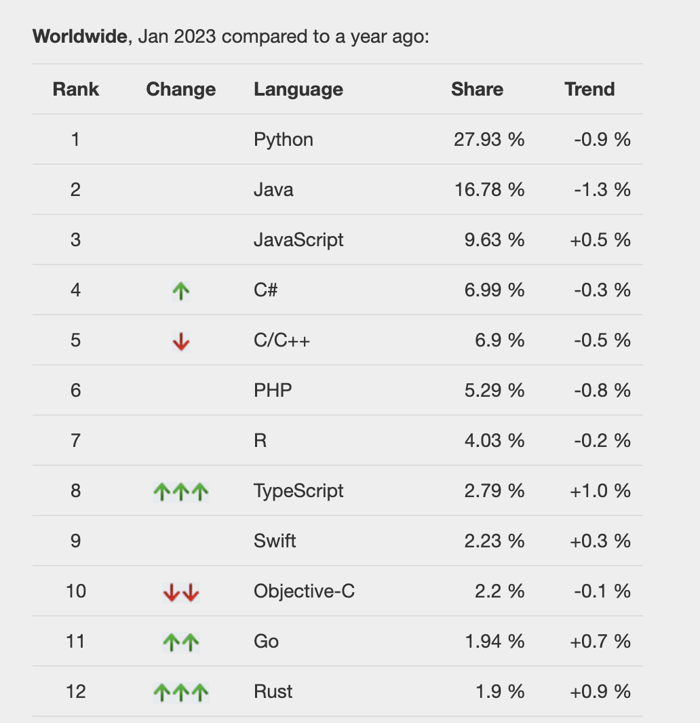Click the double green arrows for Go

pyautogui.click(x=181, y=642)
